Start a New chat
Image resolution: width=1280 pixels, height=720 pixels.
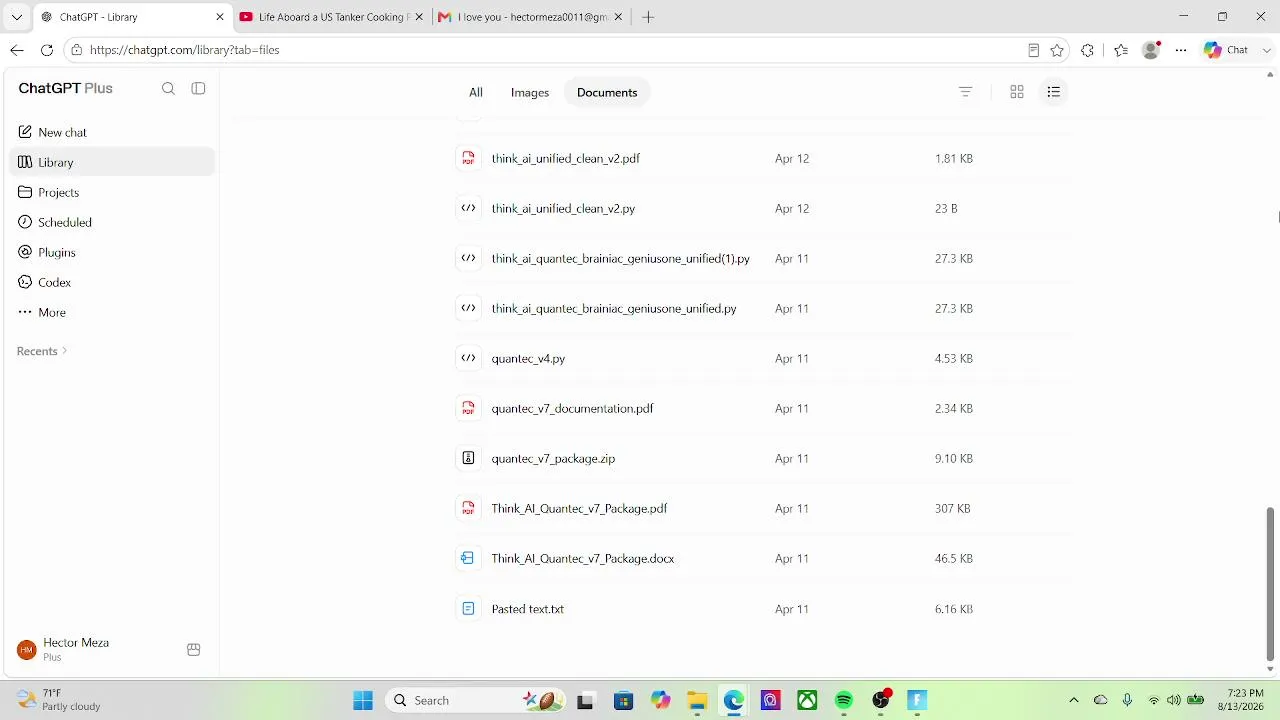pos(111,132)
